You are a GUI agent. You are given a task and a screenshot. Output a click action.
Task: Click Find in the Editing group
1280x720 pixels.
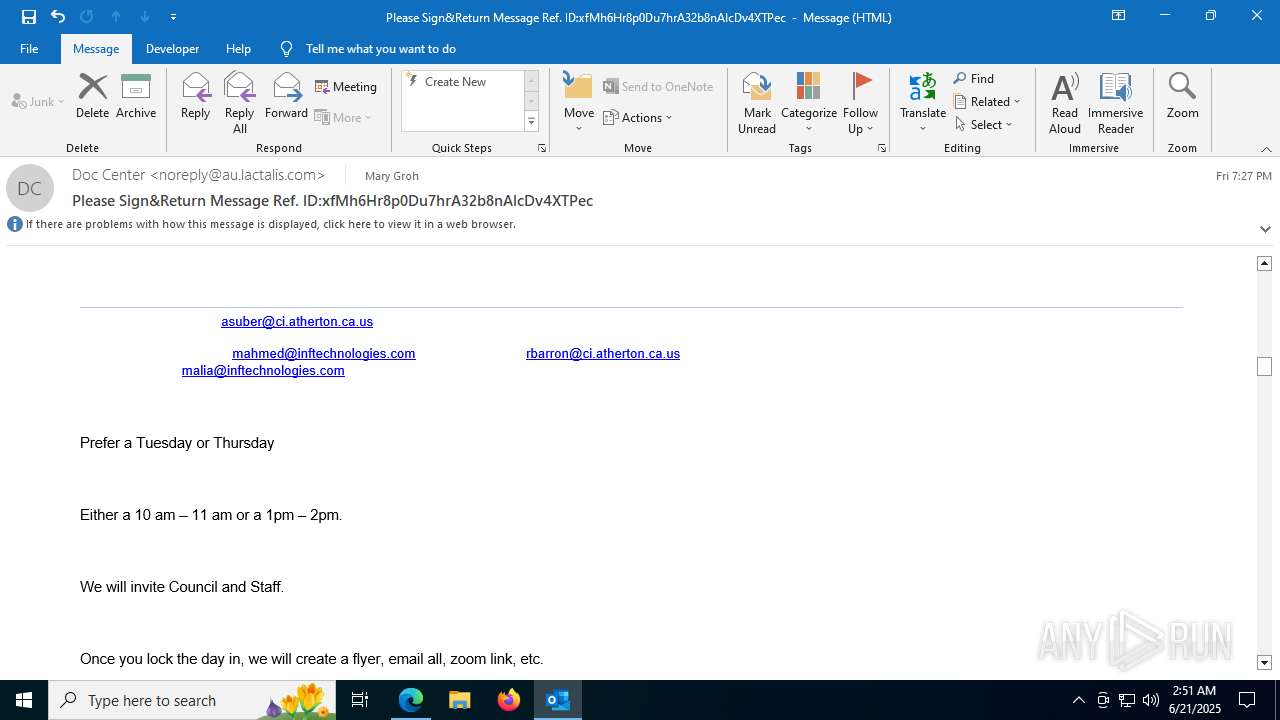click(974, 79)
